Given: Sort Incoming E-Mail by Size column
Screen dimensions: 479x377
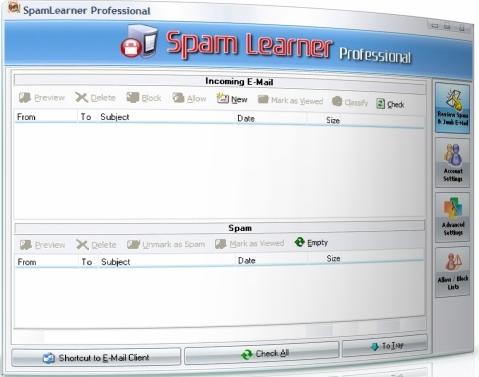Looking at the screenshot, I should click(x=365, y=120).
